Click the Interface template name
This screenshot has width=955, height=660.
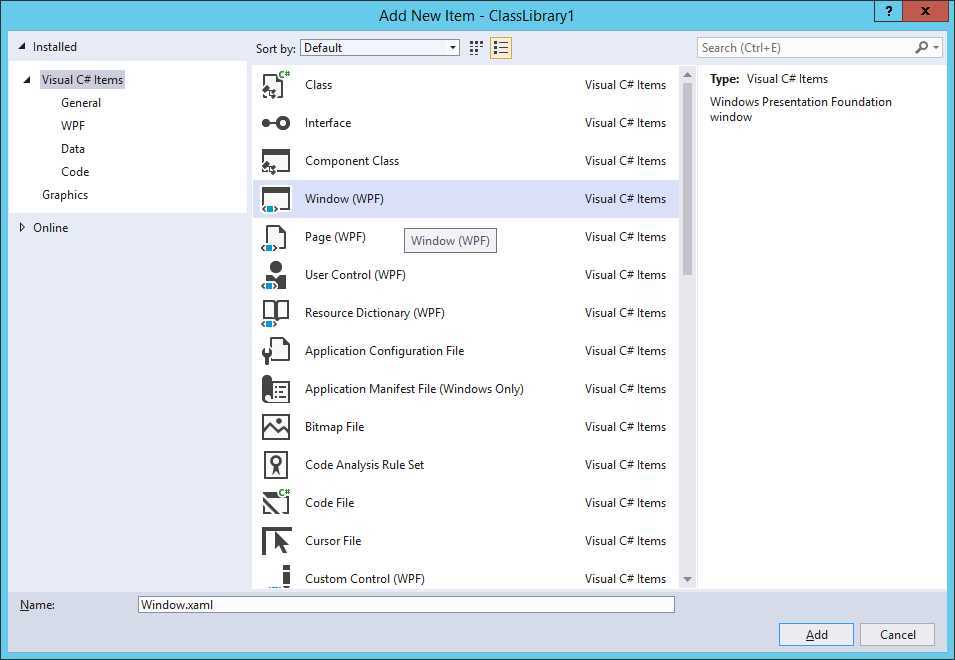(328, 123)
